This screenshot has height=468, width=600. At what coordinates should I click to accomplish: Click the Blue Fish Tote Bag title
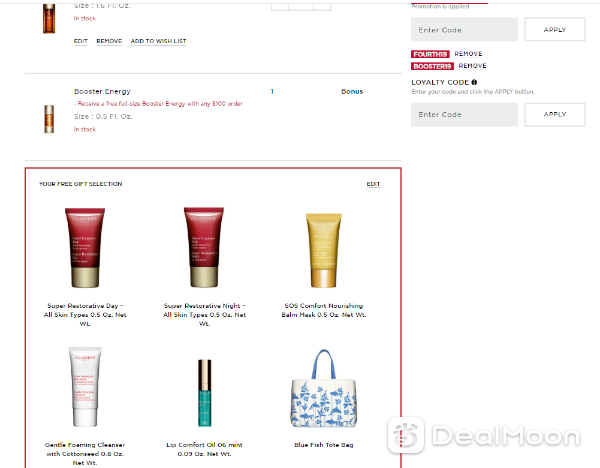tap(324, 445)
